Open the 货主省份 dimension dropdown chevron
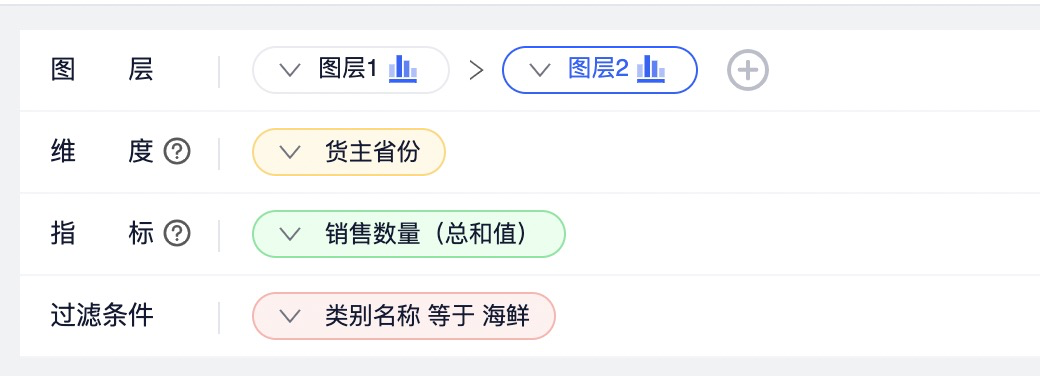Screen dimensions: 1040x376 click(x=290, y=152)
